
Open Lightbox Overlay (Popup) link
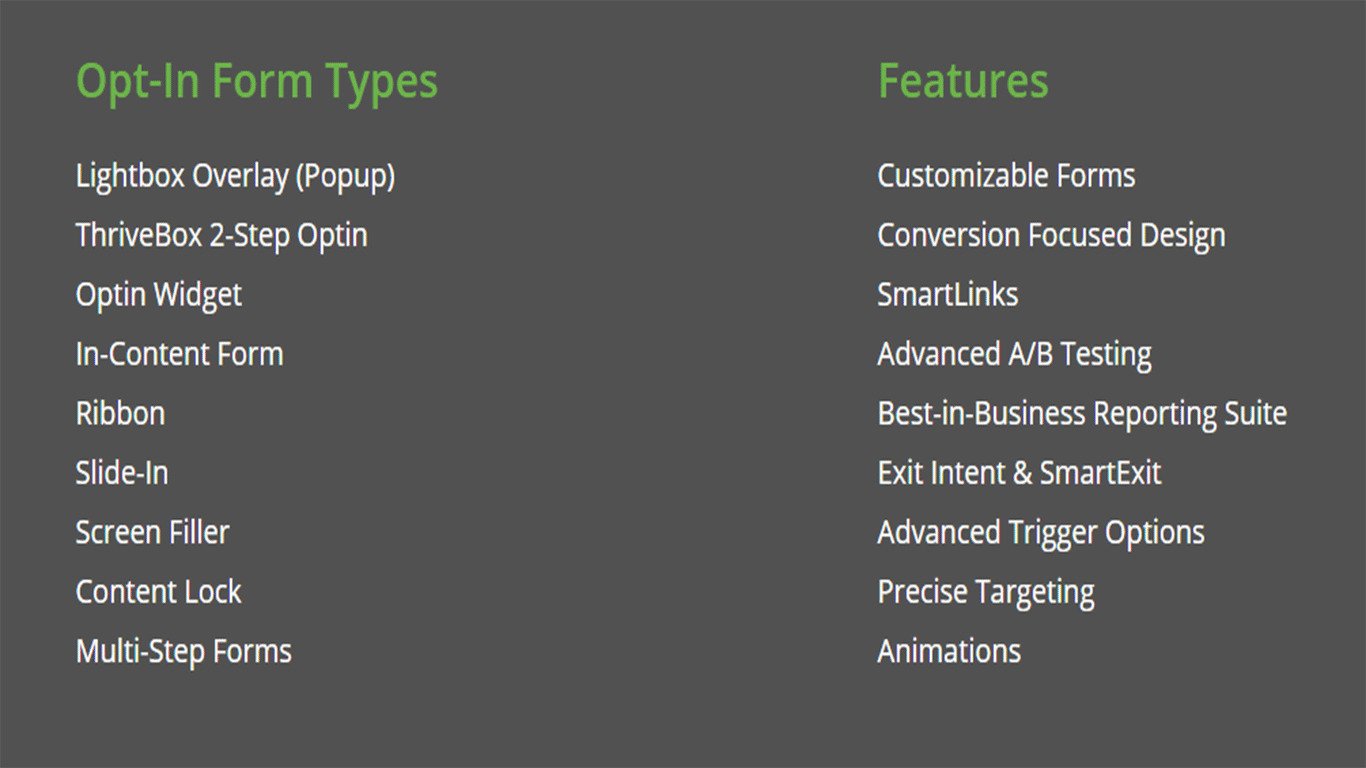pos(235,177)
